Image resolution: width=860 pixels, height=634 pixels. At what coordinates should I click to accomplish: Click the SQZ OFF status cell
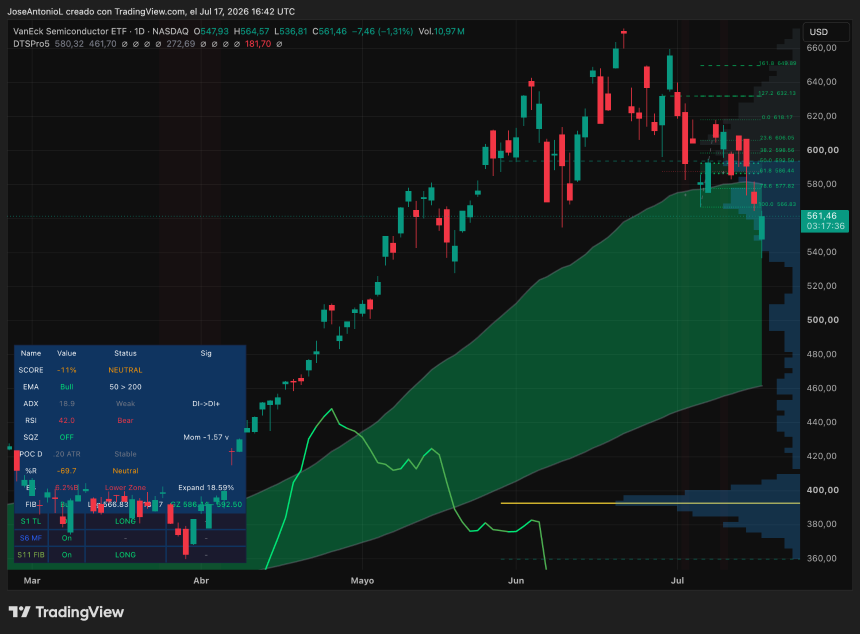pos(66,437)
